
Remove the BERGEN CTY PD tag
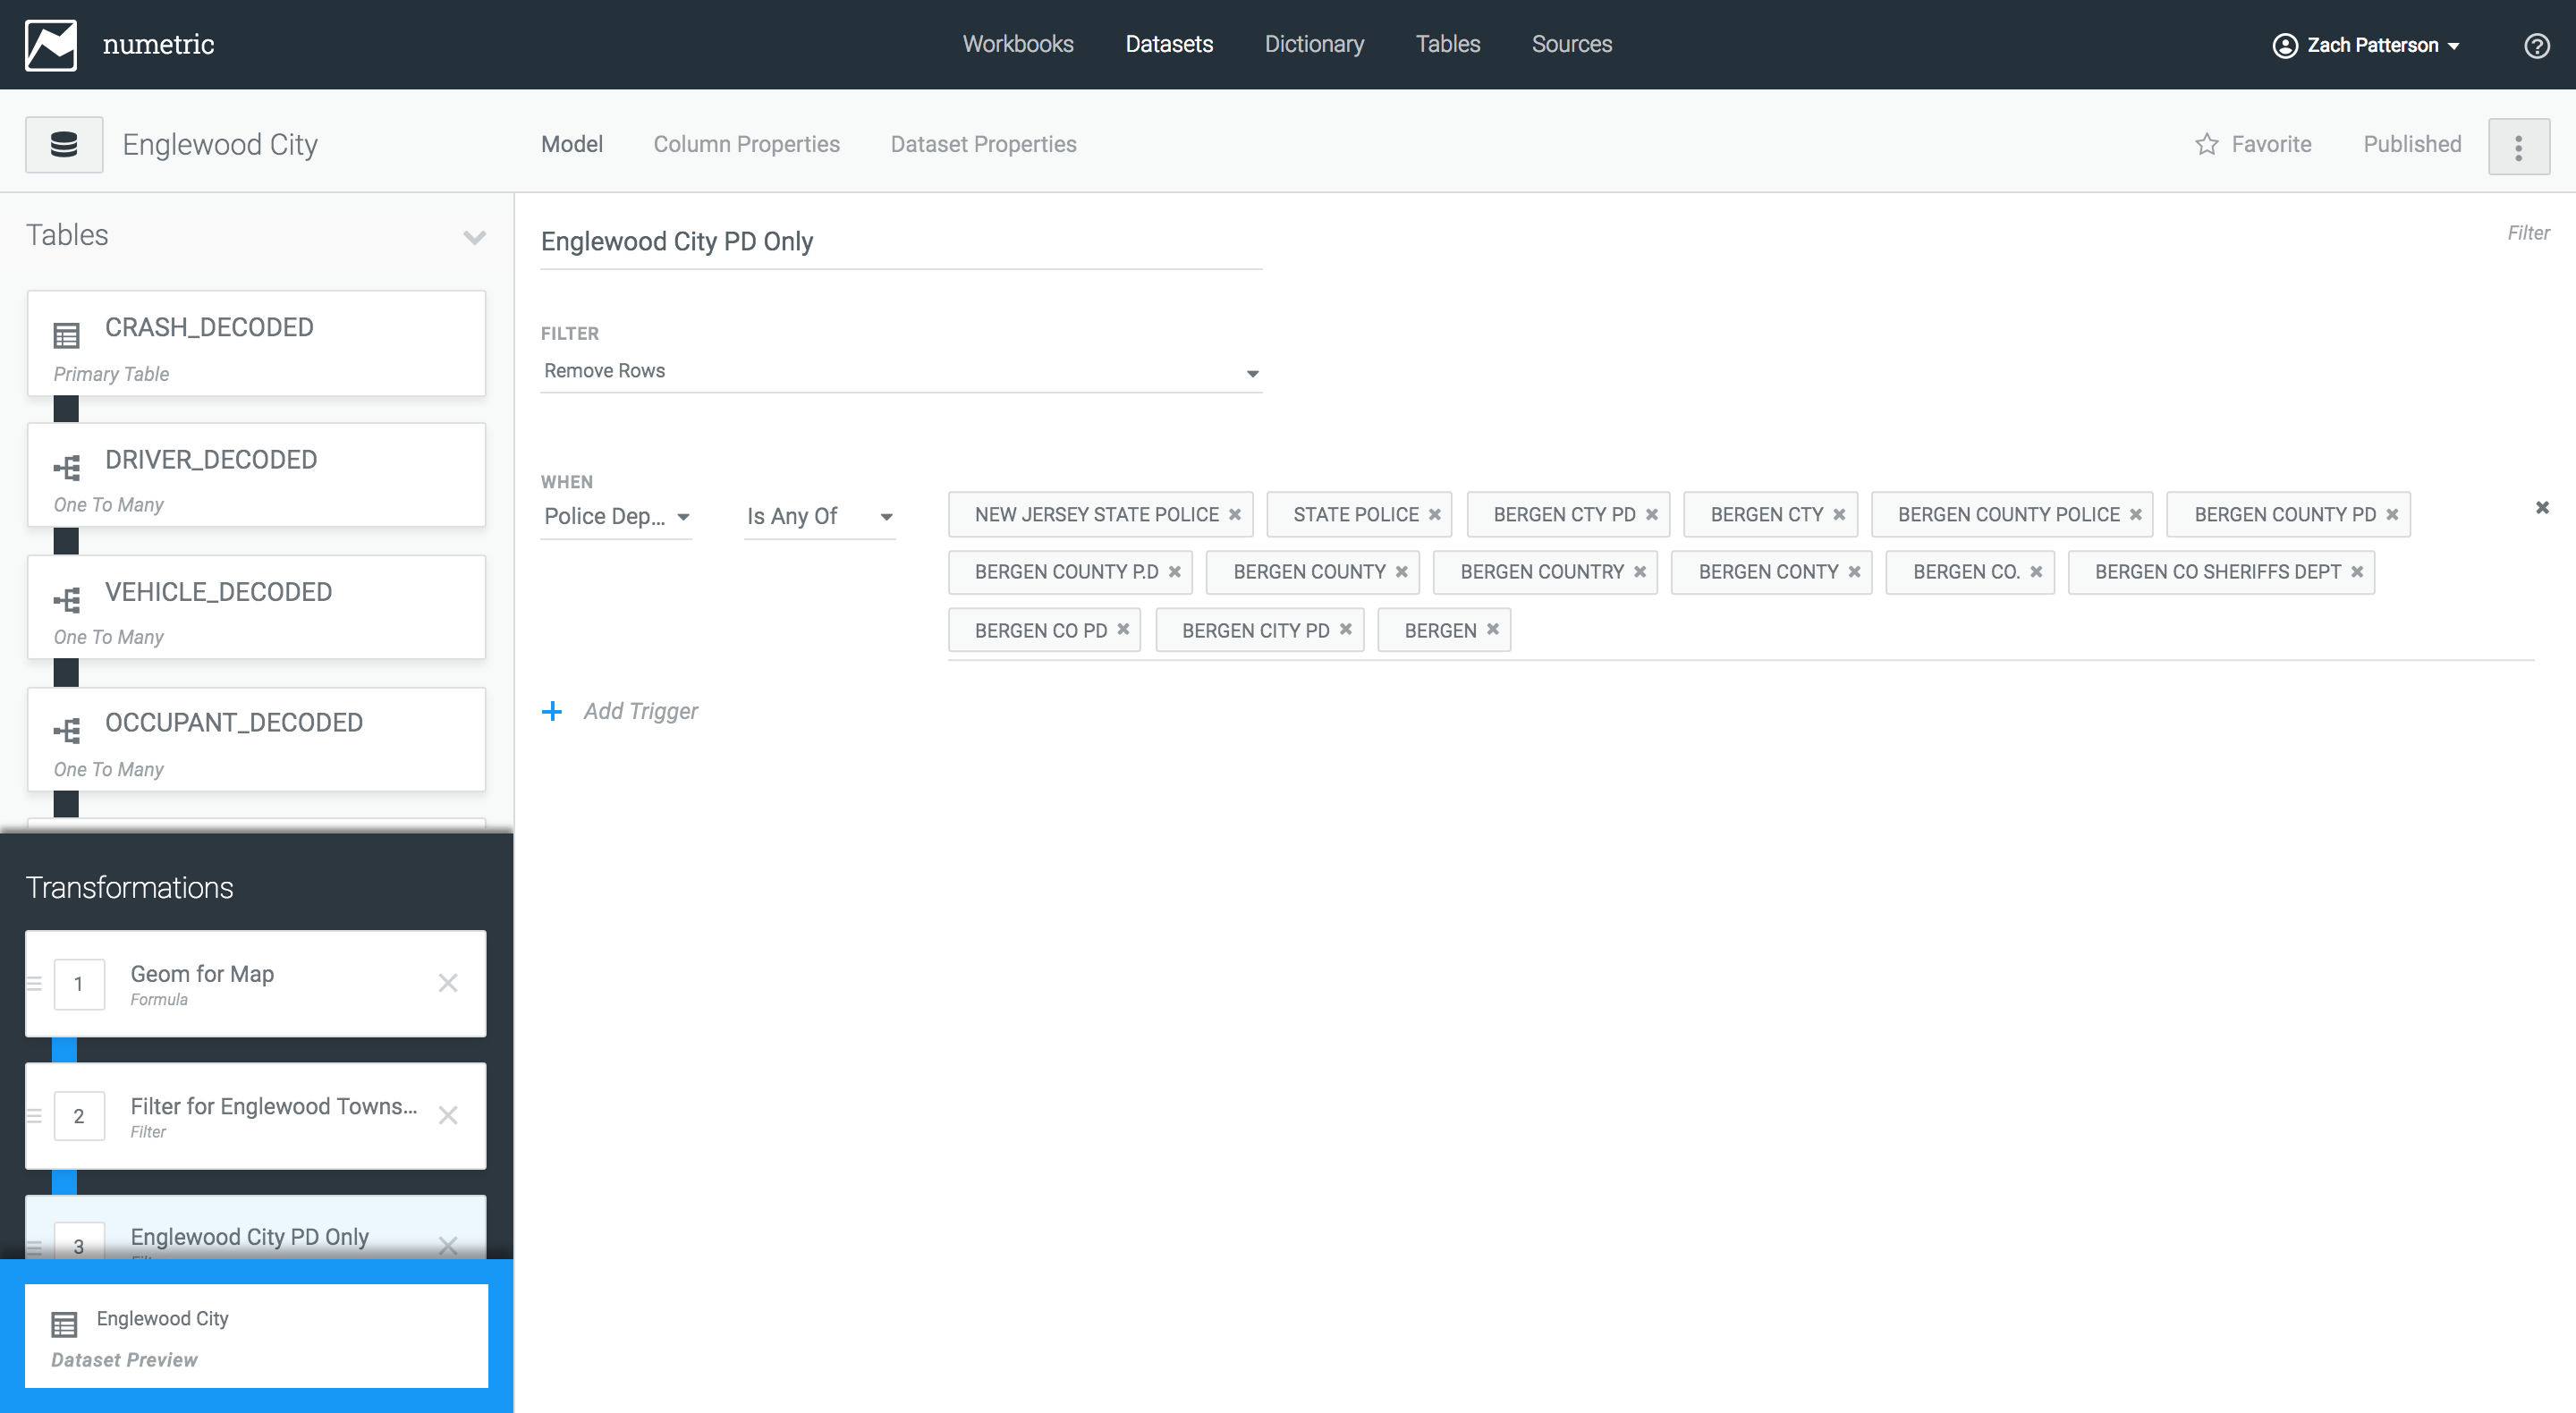(1652, 514)
